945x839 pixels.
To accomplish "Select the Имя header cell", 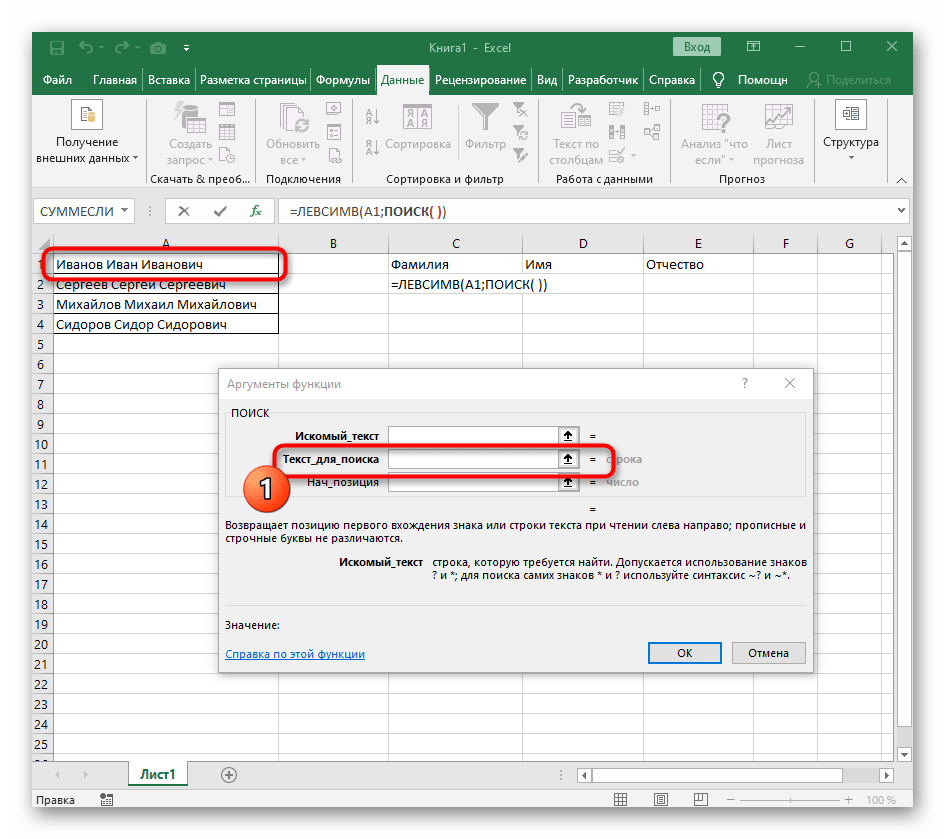I will [582, 264].
